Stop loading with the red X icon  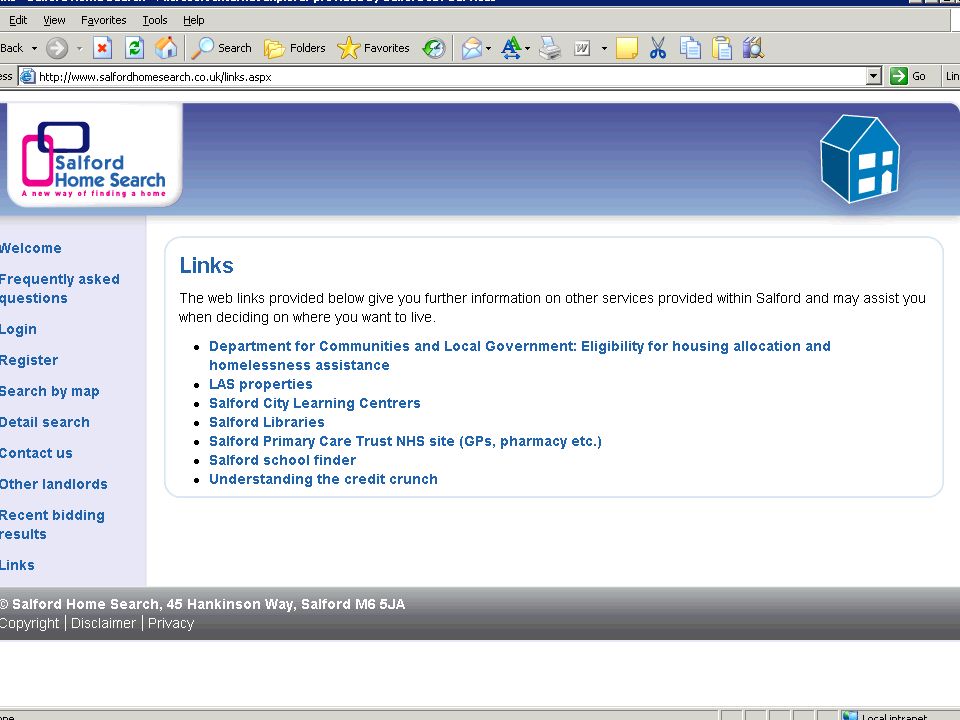coord(102,48)
